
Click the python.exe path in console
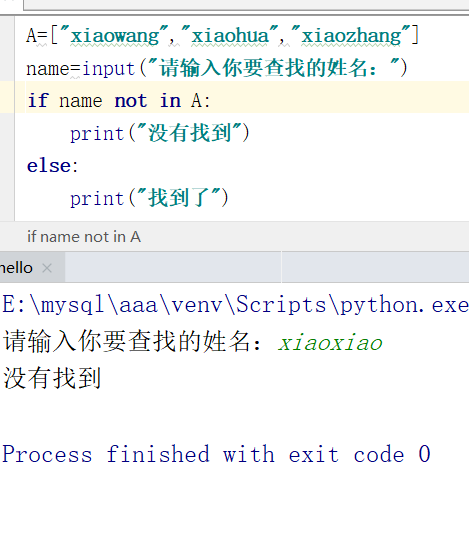[235, 305]
